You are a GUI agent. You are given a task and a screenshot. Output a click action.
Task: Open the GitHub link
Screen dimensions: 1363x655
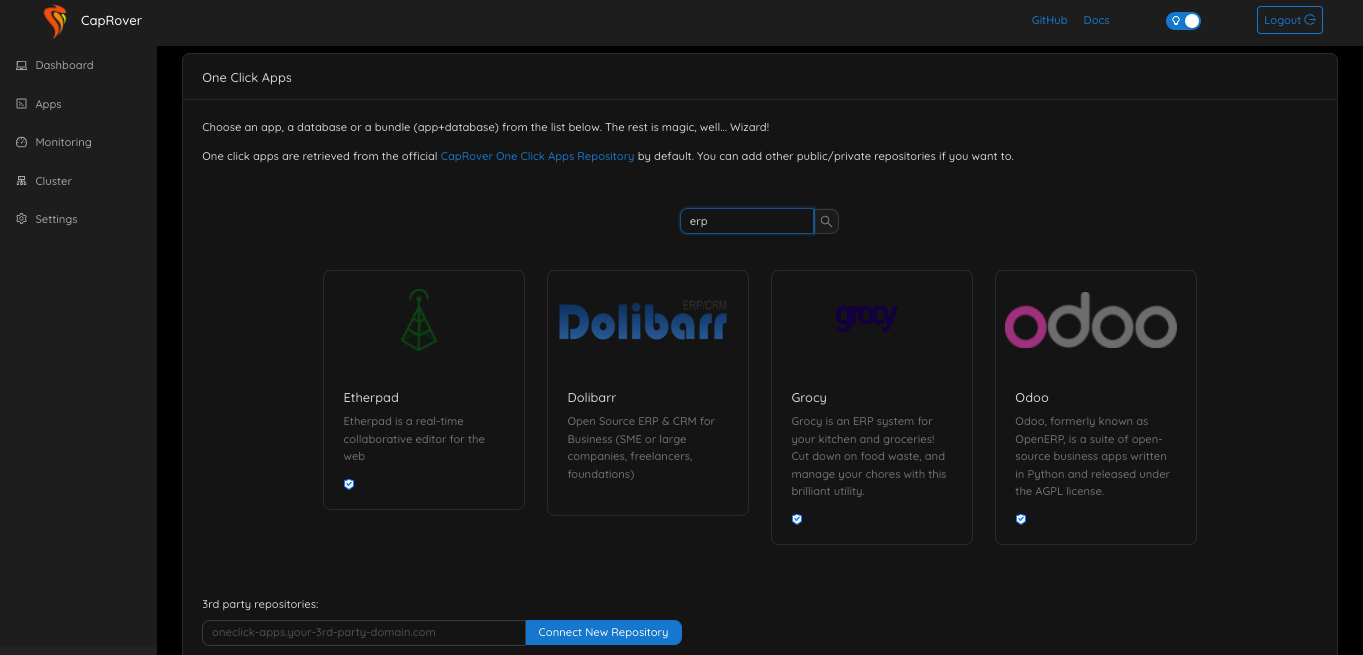click(x=1049, y=20)
